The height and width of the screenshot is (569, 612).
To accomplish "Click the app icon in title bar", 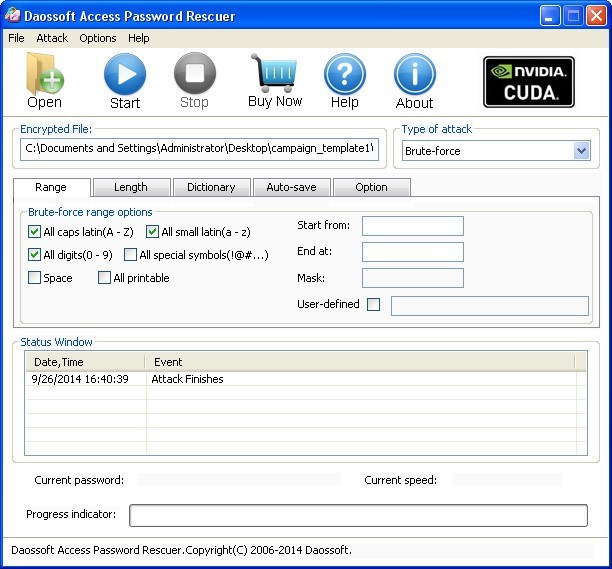I will click(12, 16).
